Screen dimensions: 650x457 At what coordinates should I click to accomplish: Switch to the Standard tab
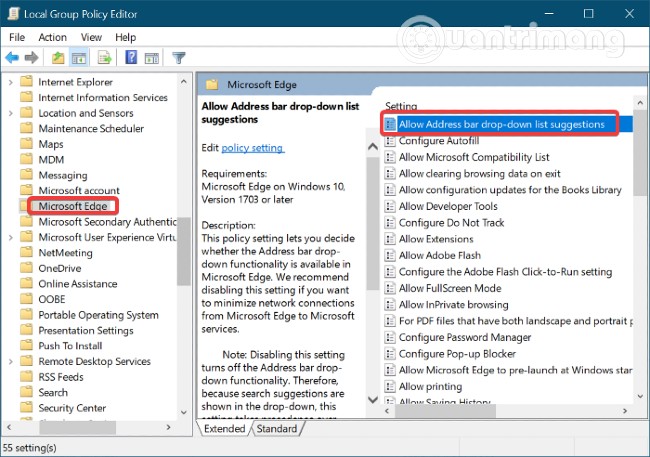tap(277, 428)
